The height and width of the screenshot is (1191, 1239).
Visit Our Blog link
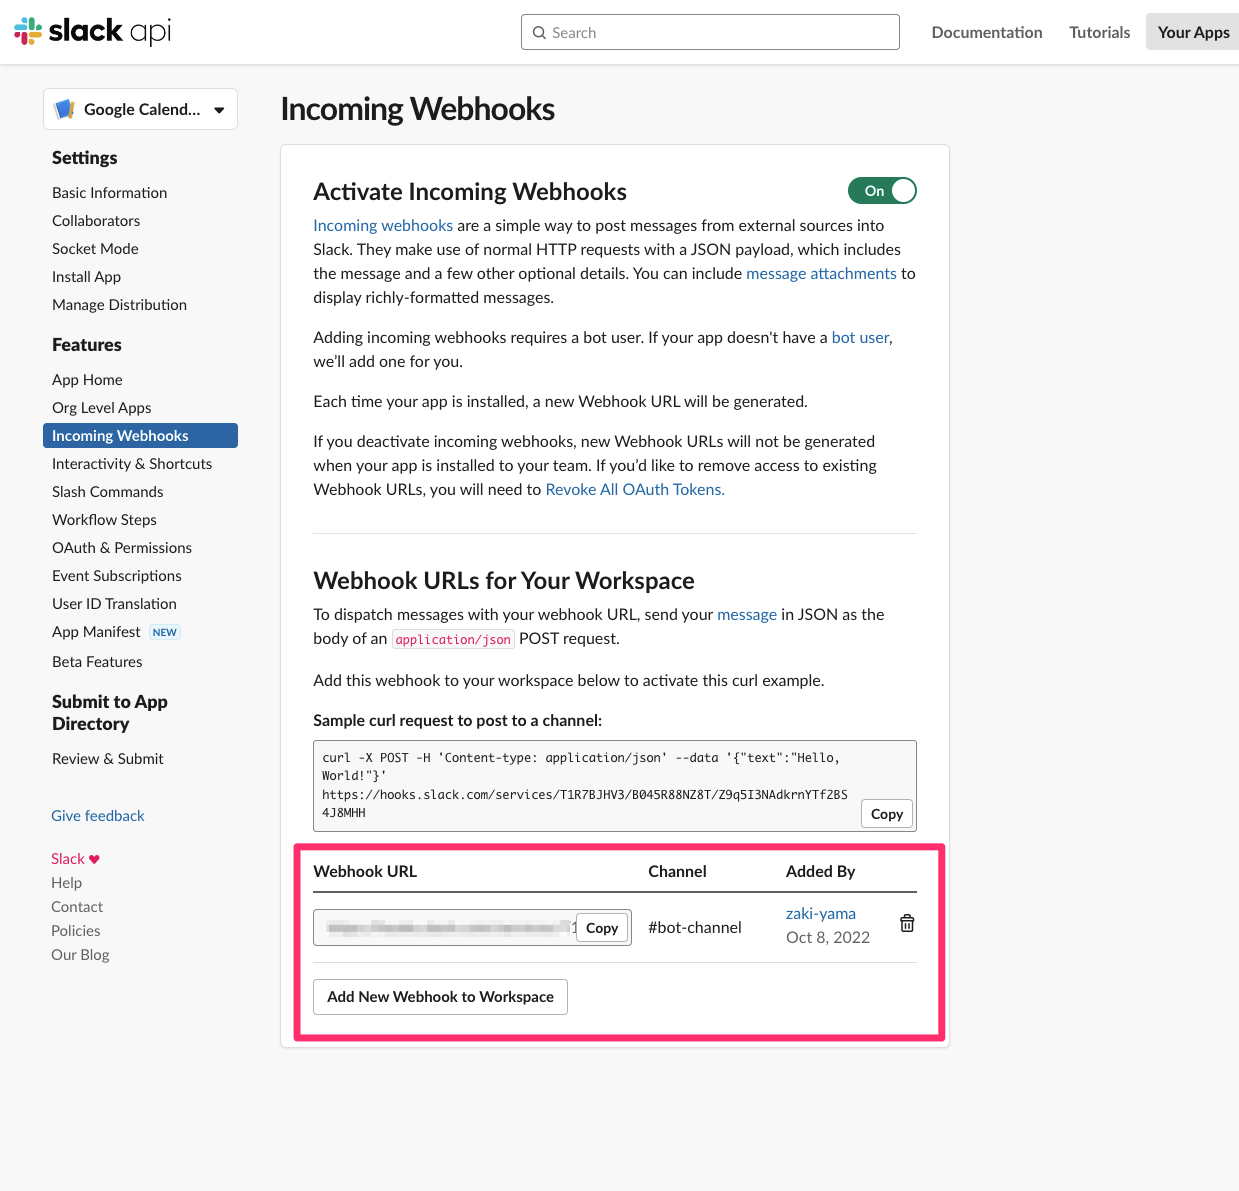[x=80, y=954]
